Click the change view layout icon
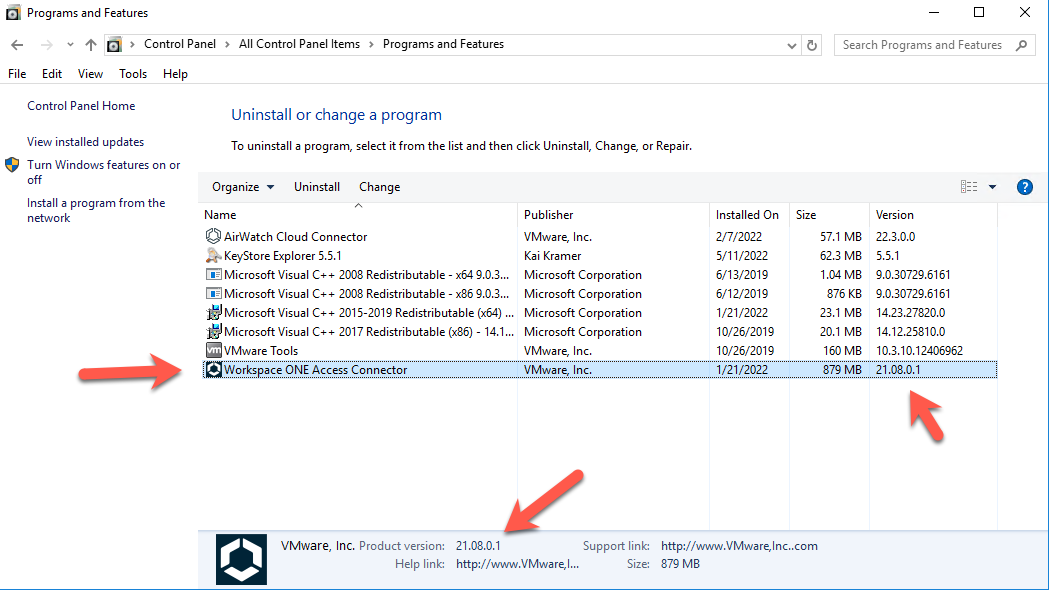This screenshot has height=590, width=1049. [969, 187]
